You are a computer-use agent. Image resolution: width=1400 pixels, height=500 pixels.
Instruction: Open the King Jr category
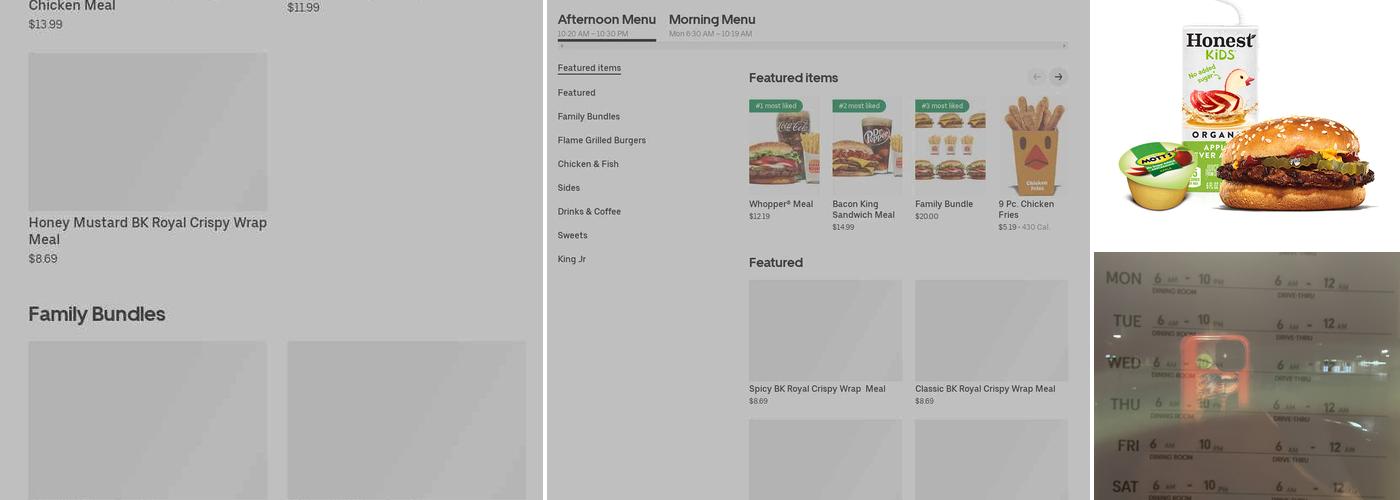tap(572, 260)
